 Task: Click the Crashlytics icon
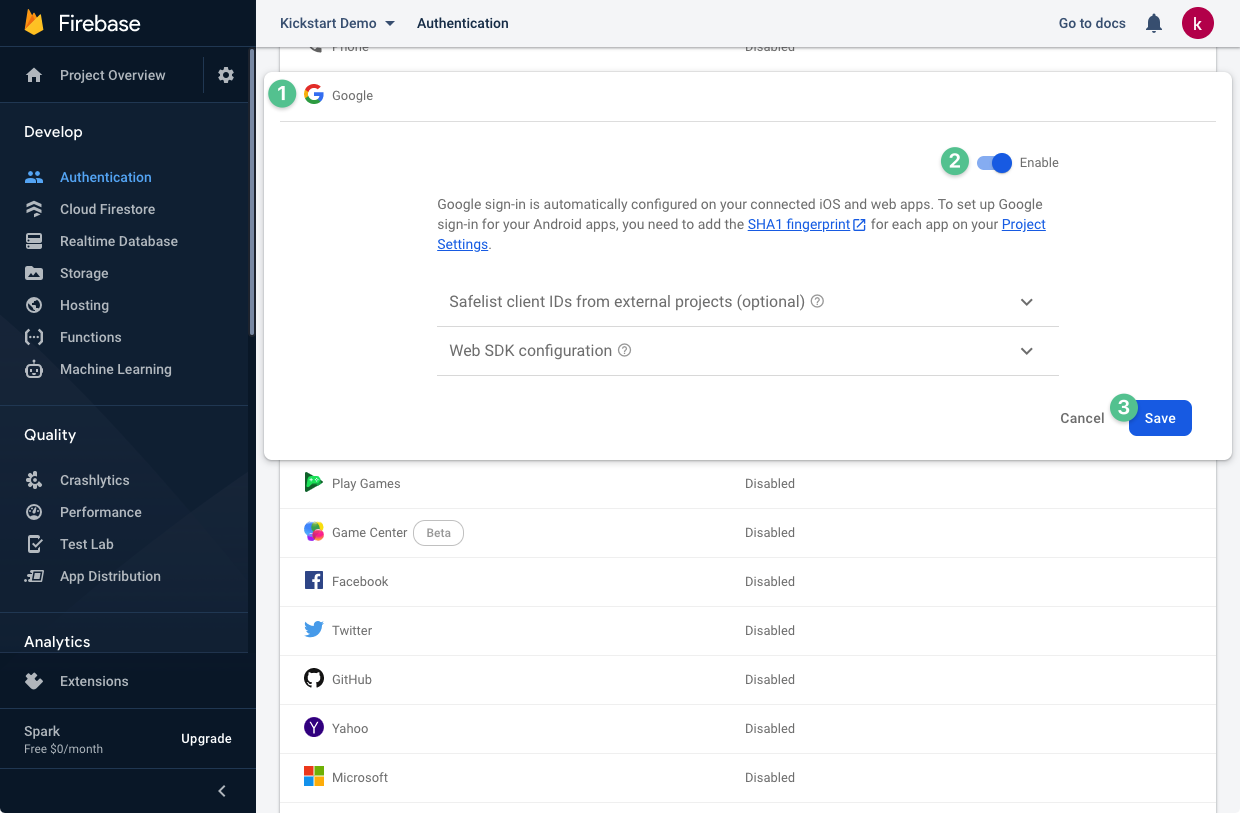click(x=34, y=480)
